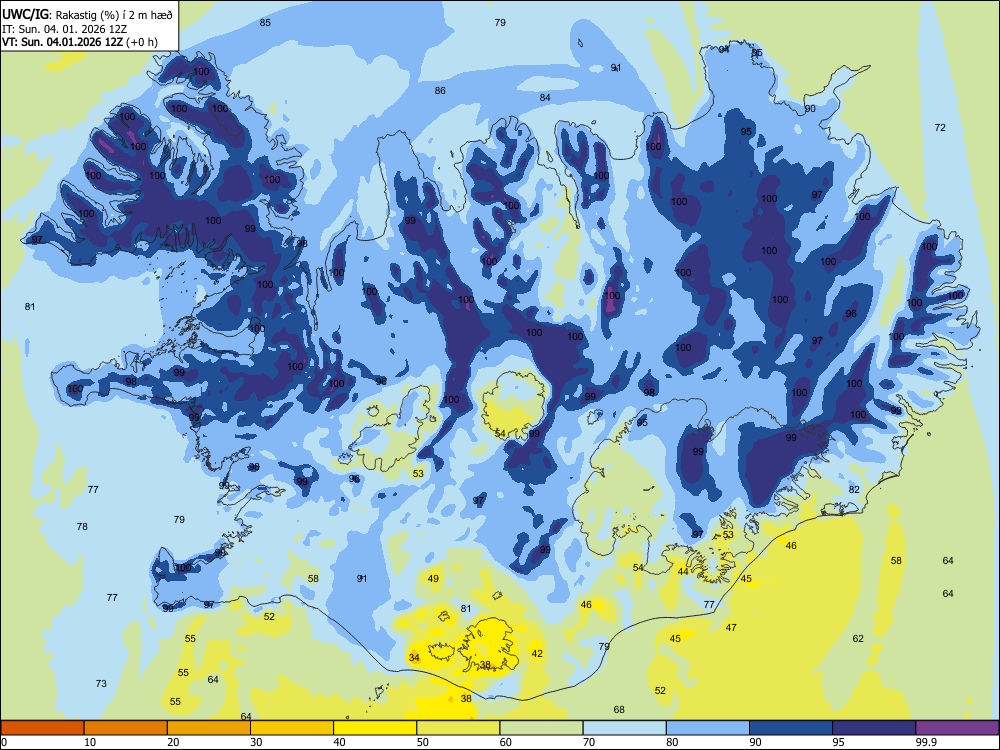1000x750 pixels.
Task: Click the legend label "40"
Action: coord(340,742)
